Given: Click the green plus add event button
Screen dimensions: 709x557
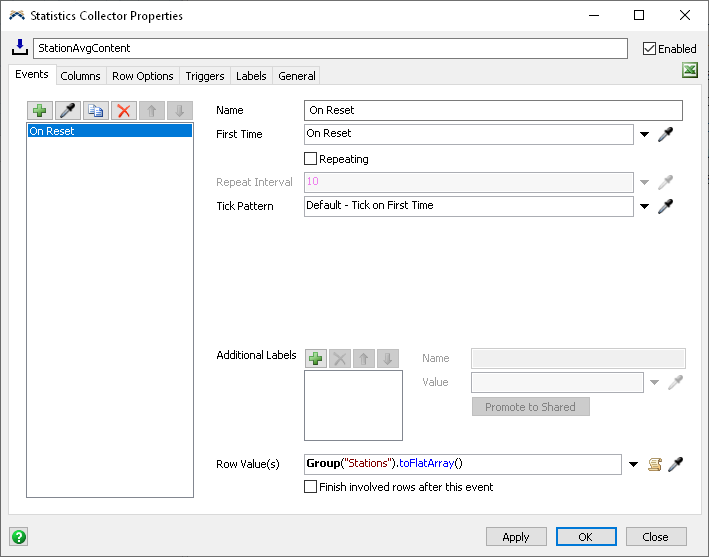Looking at the screenshot, I should (42, 111).
